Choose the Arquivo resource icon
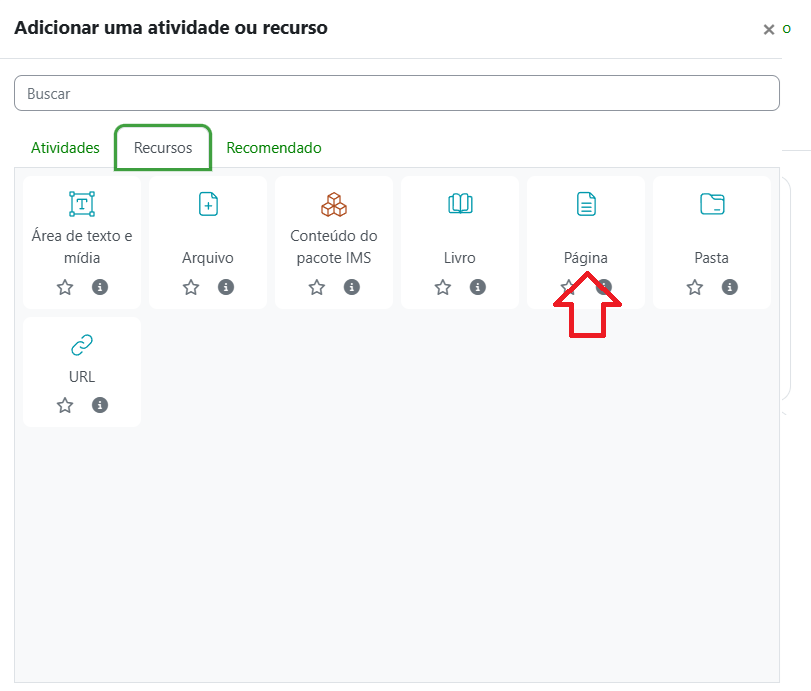The image size is (811, 691). tap(208, 204)
